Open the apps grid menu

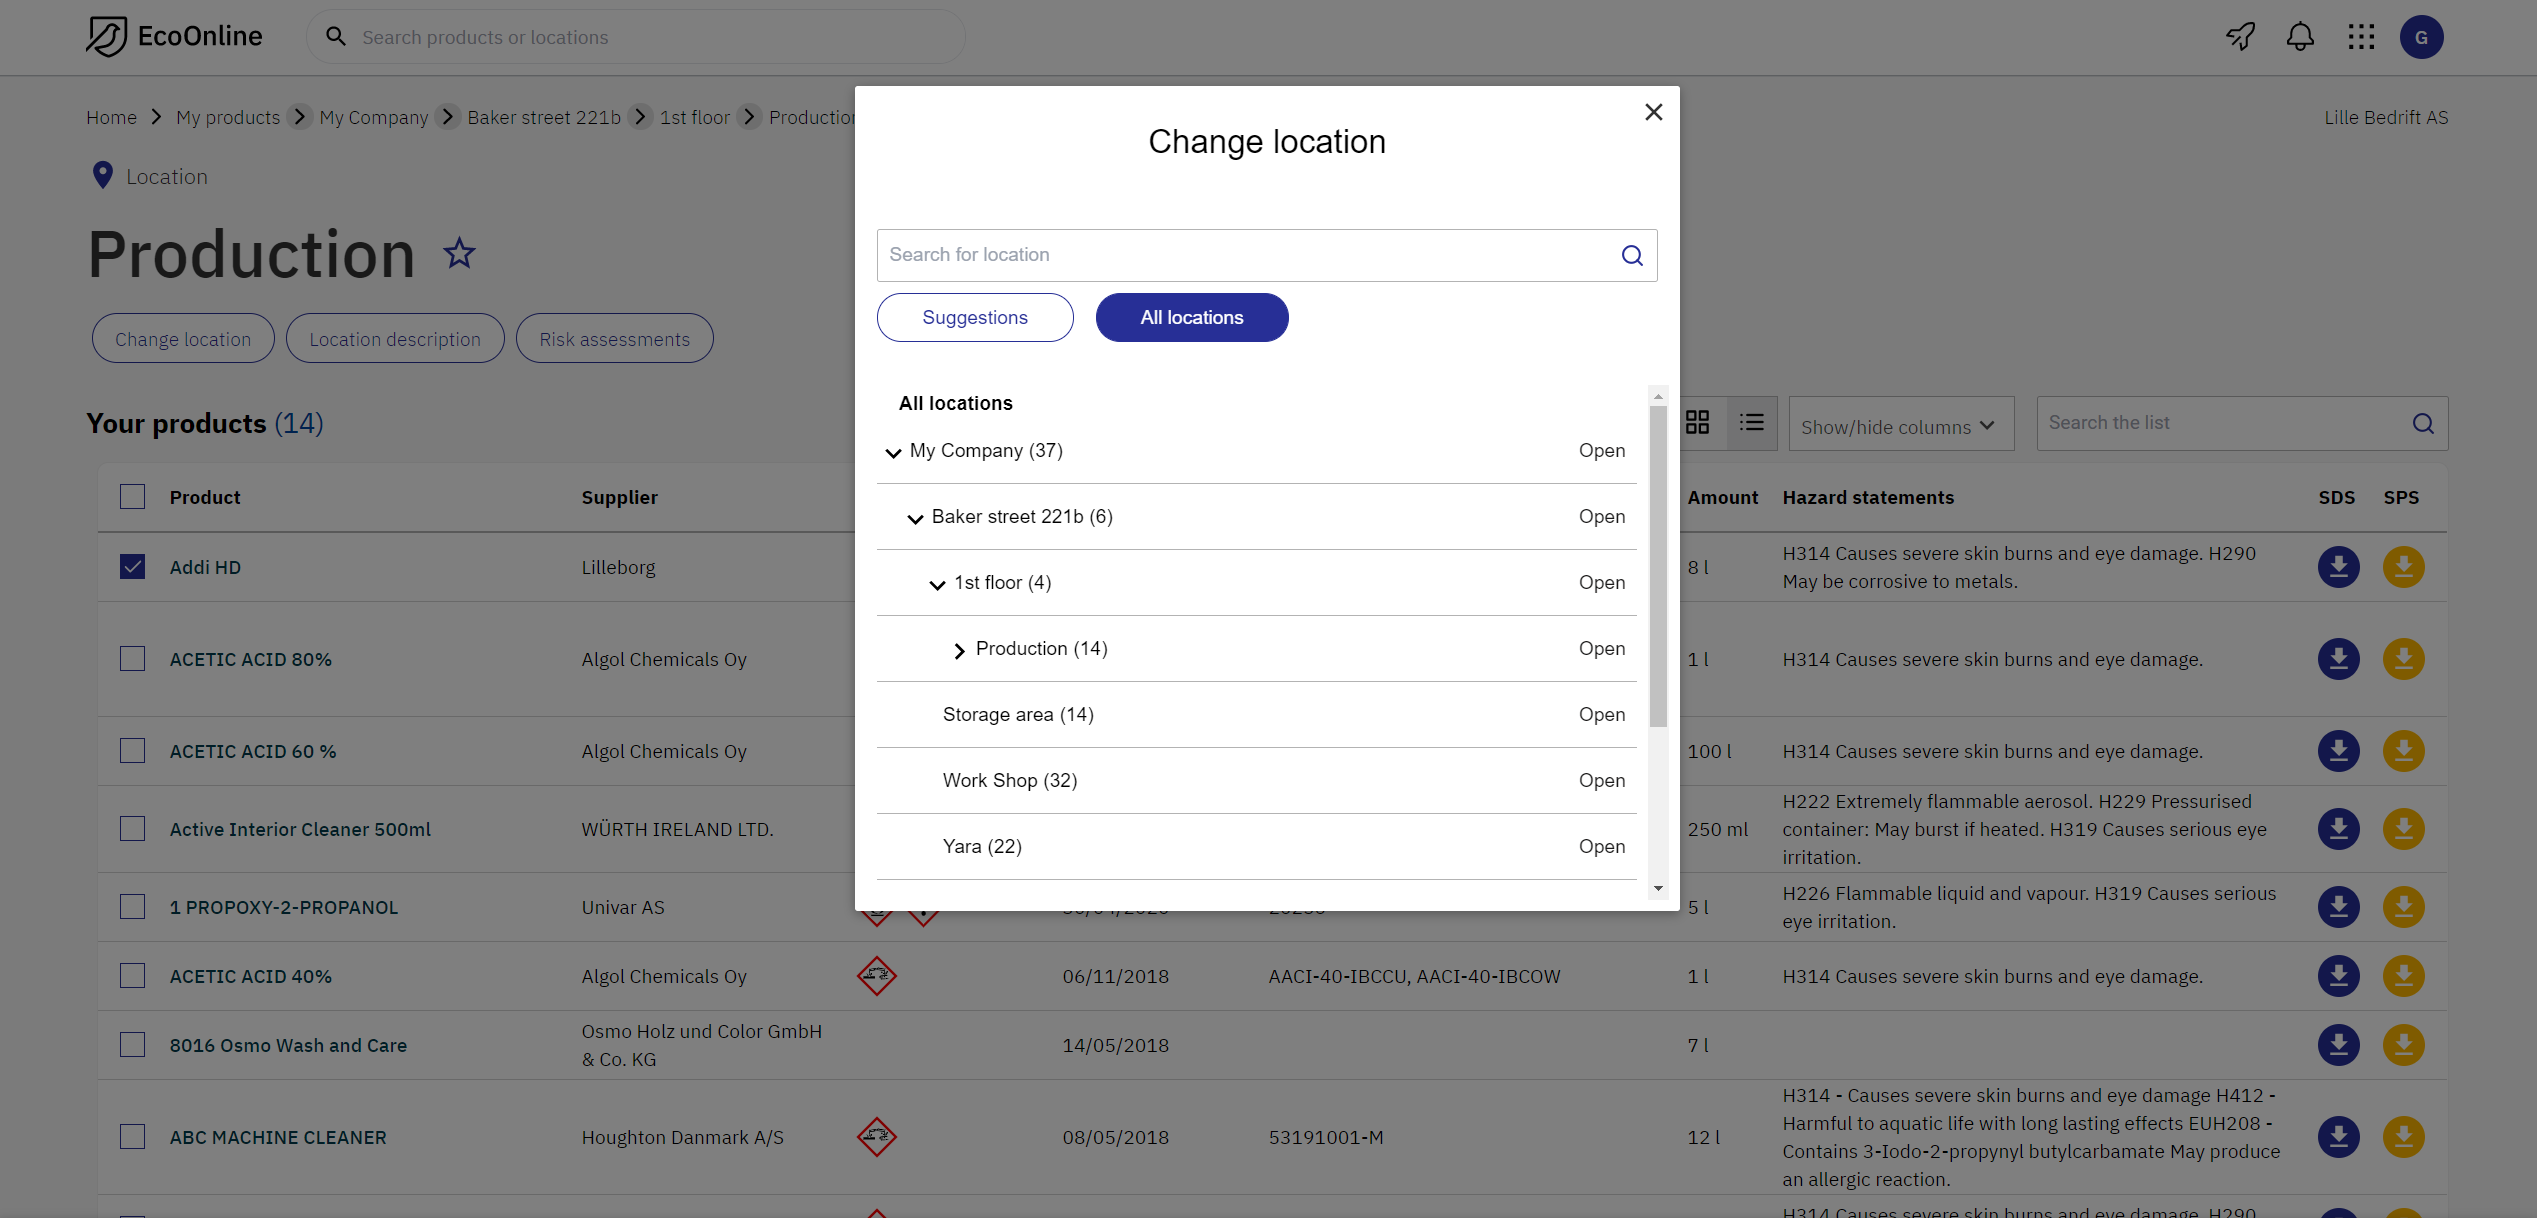point(2361,37)
